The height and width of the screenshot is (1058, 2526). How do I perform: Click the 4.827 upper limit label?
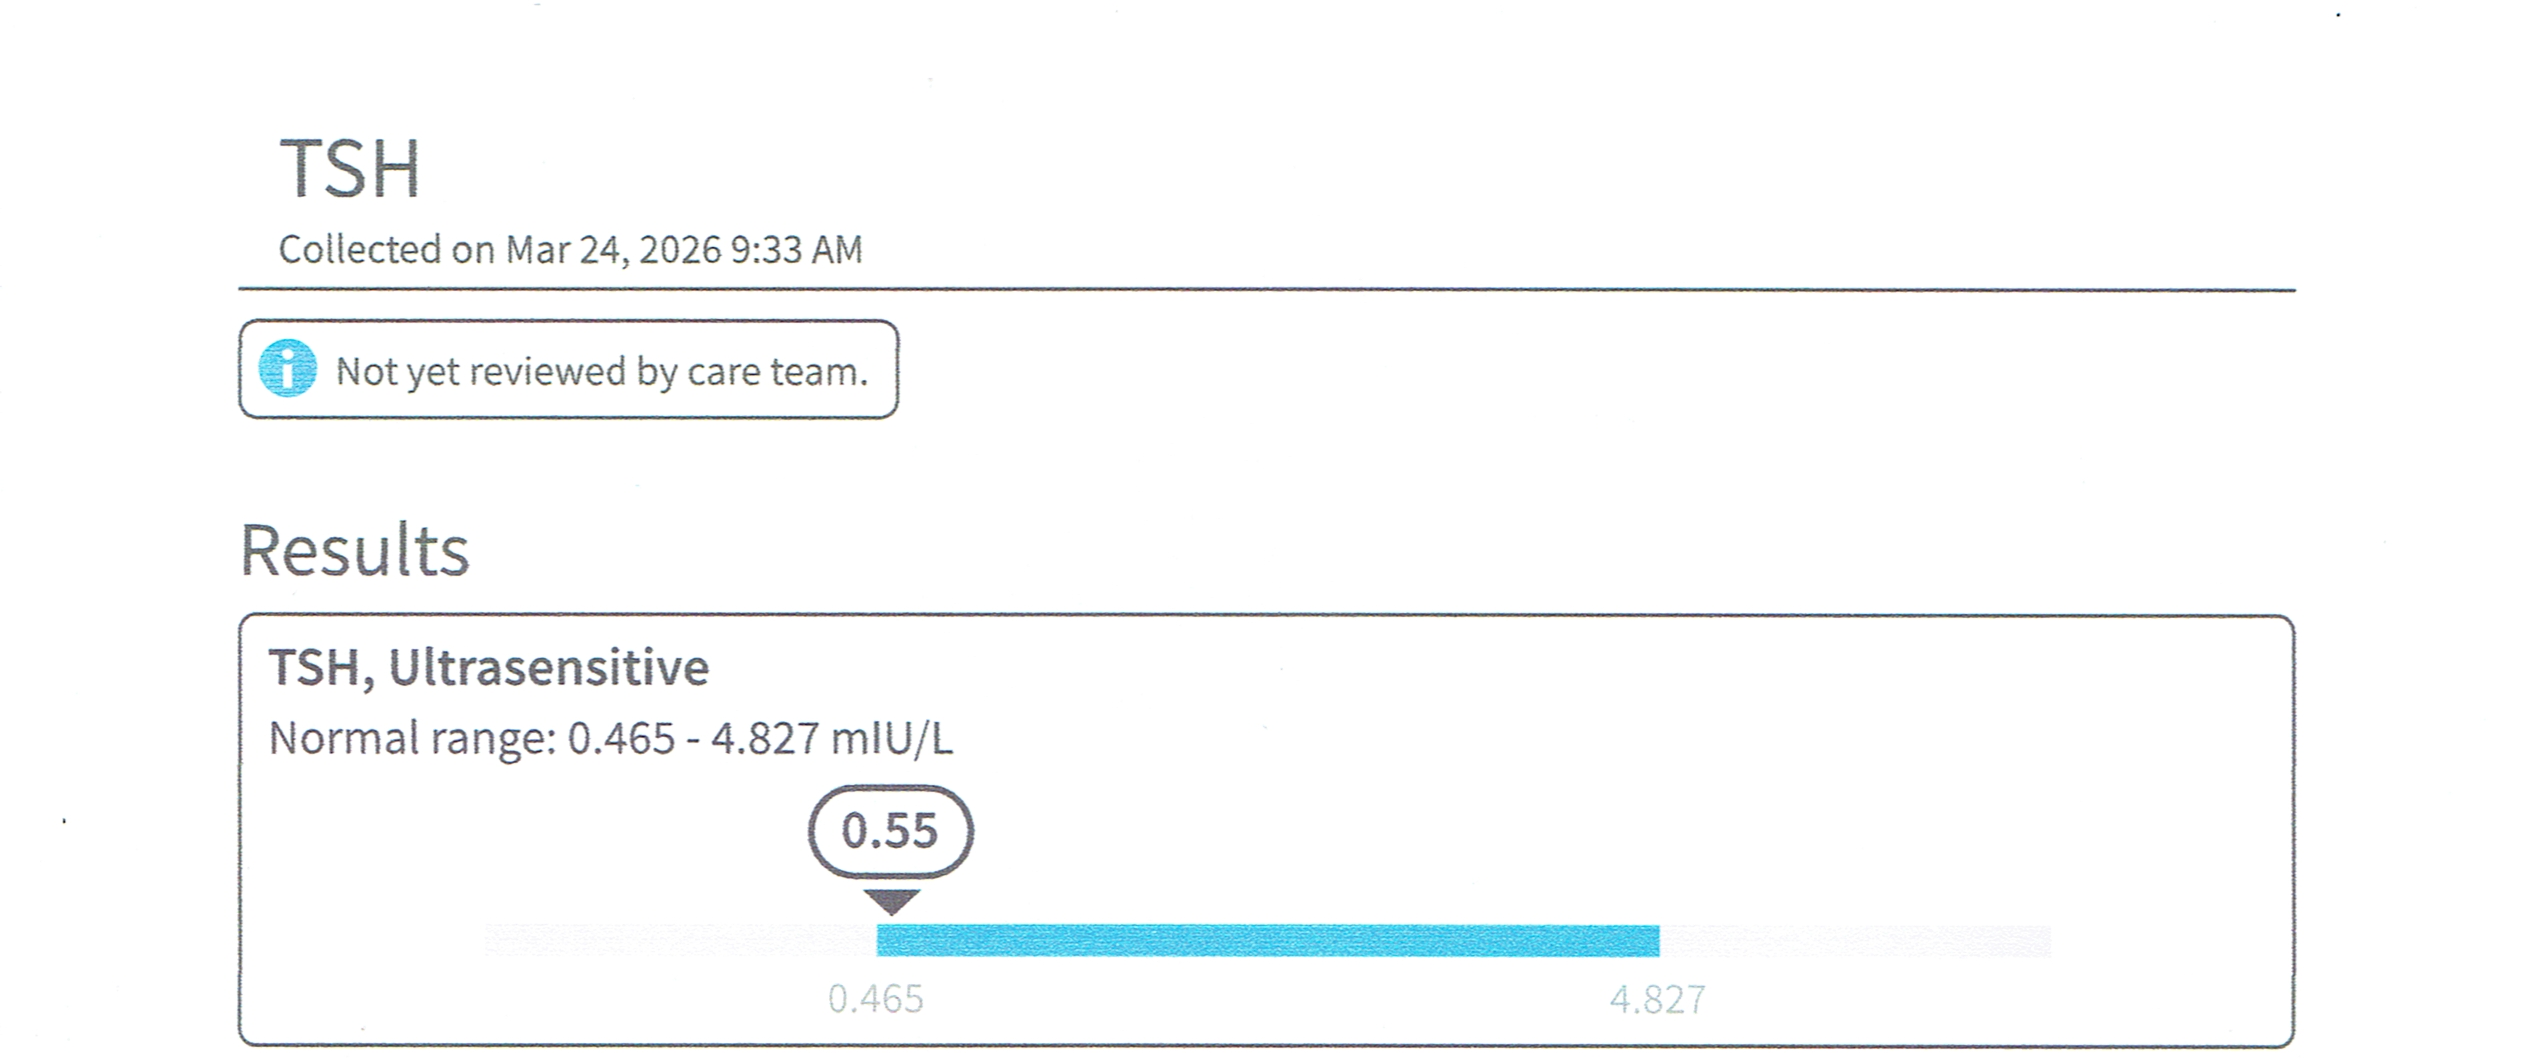pos(1657,999)
